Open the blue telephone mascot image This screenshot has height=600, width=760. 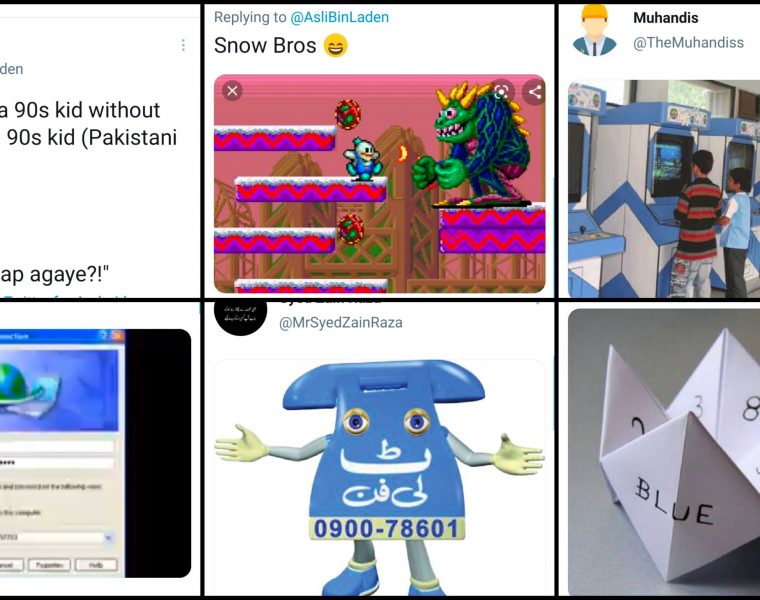pyautogui.click(x=380, y=477)
